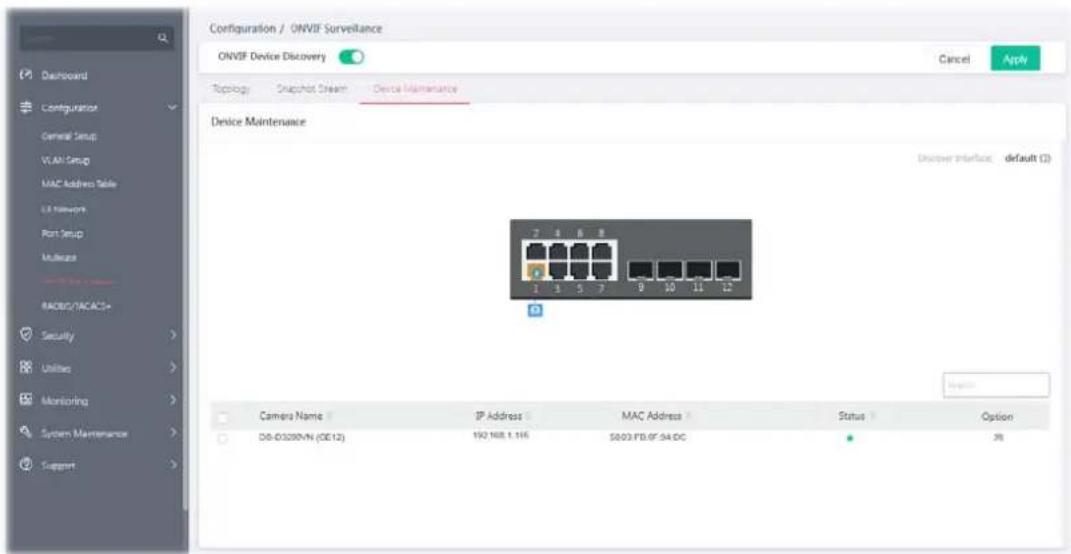This screenshot has width=1071, height=554.
Task: Select port 8 on the switch diagram
Action: click(601, 251)
